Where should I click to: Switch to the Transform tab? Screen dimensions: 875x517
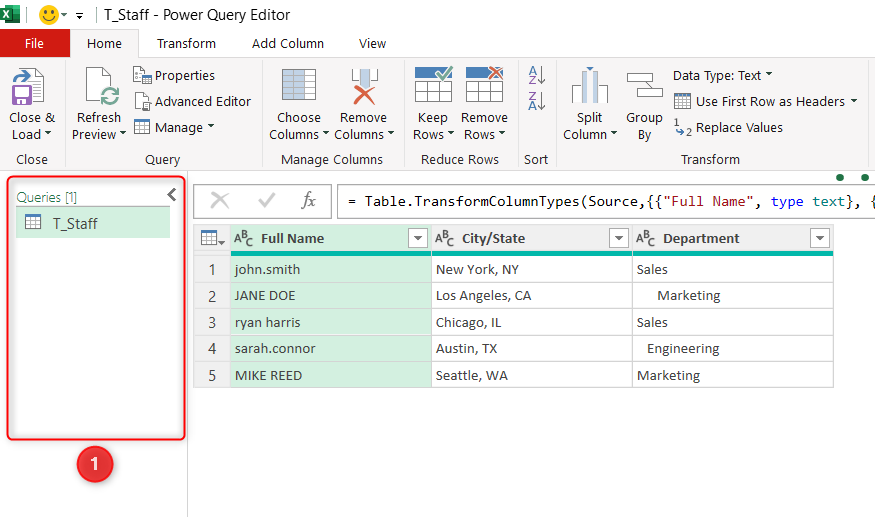pos(186,44)
